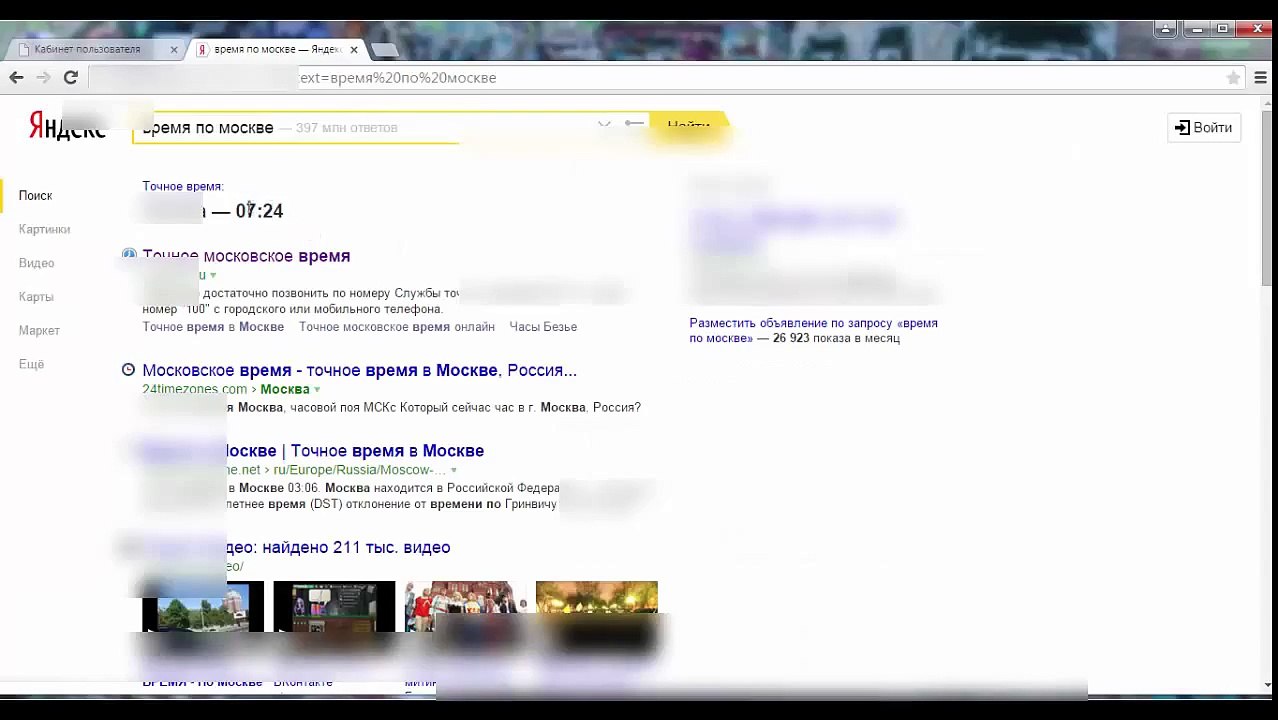Open Картинки in the left sidebar
The height and width of the screenshot is (720, 1278).
44,229
